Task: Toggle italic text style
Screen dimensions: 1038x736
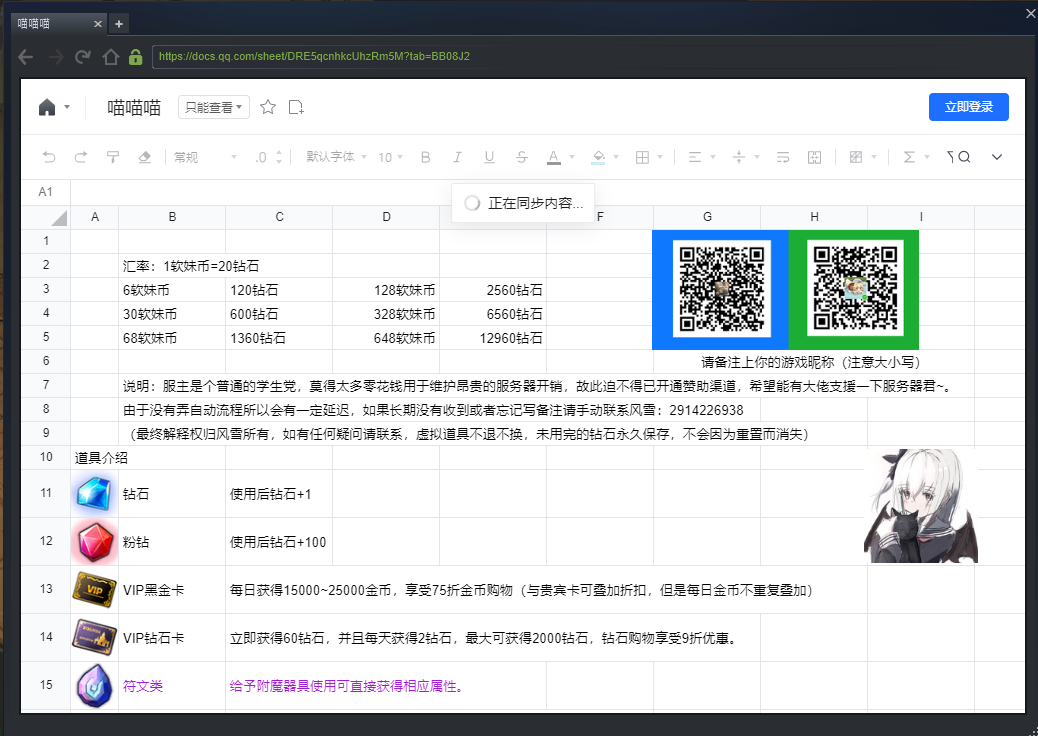Action: pyautogui.click(x=457, y=157)
